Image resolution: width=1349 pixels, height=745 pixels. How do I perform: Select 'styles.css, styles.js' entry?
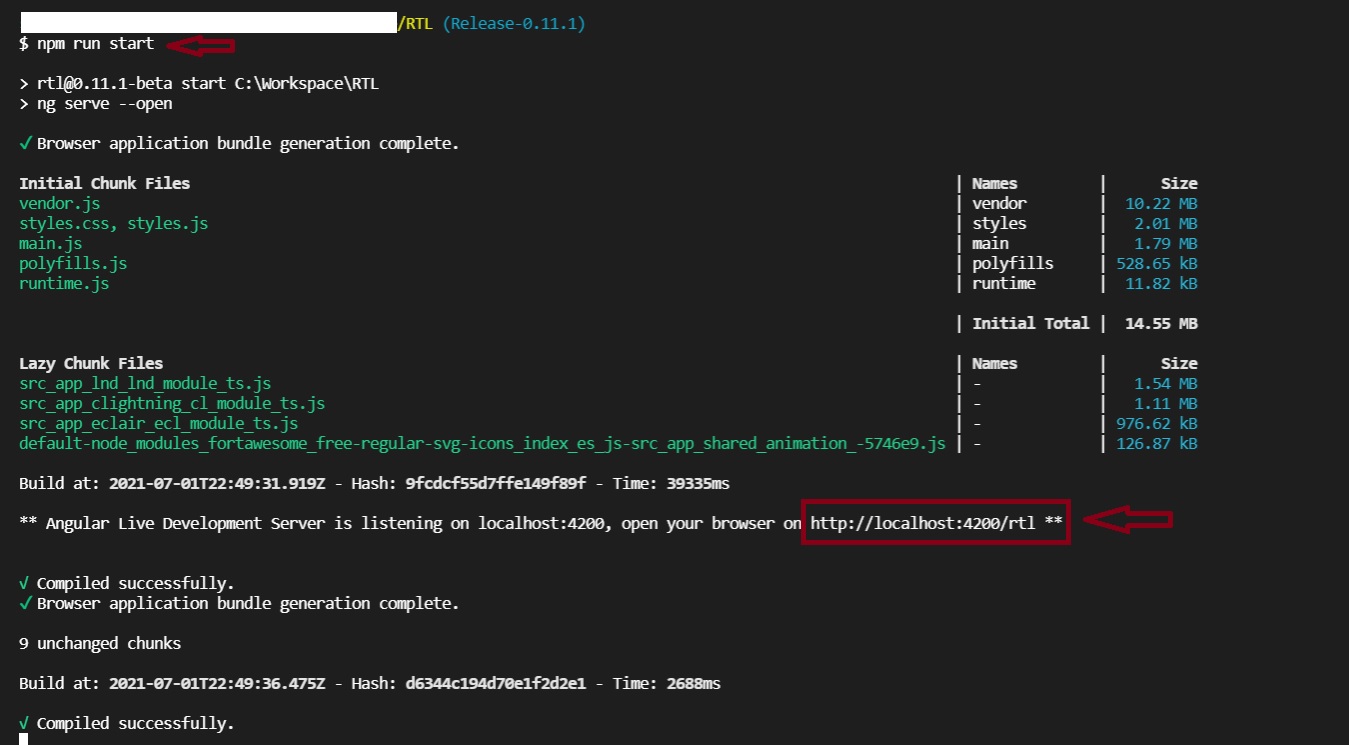pos(113,223)
